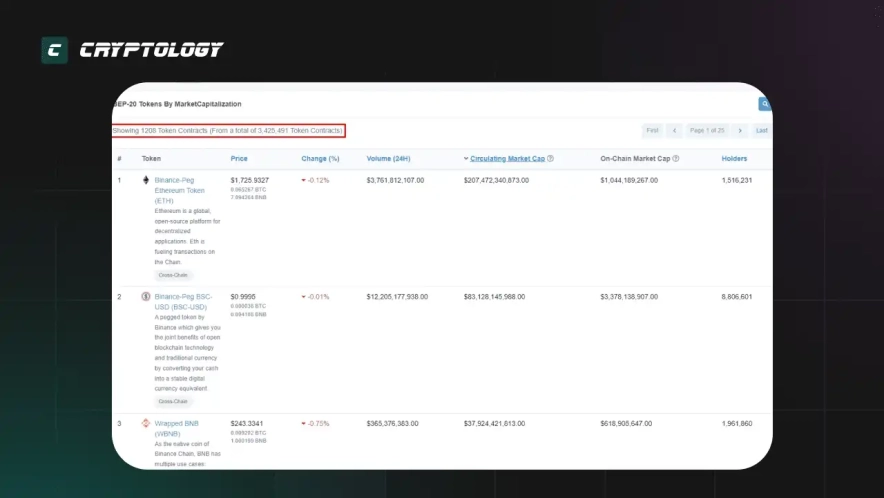Viewport: 884px width, 498px height.
Task: Jump to the Last page
Action: [x=762, y=130]
